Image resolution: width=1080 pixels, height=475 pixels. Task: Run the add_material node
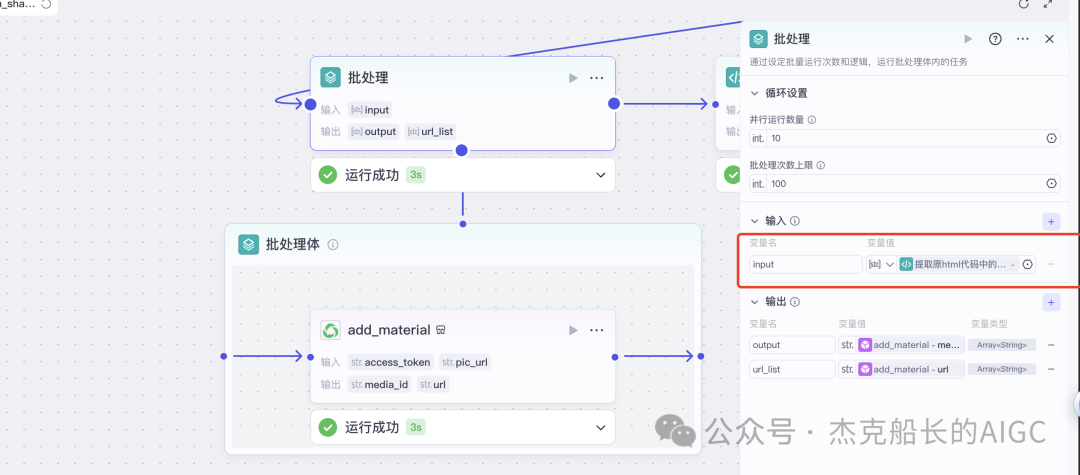[573, 330]
